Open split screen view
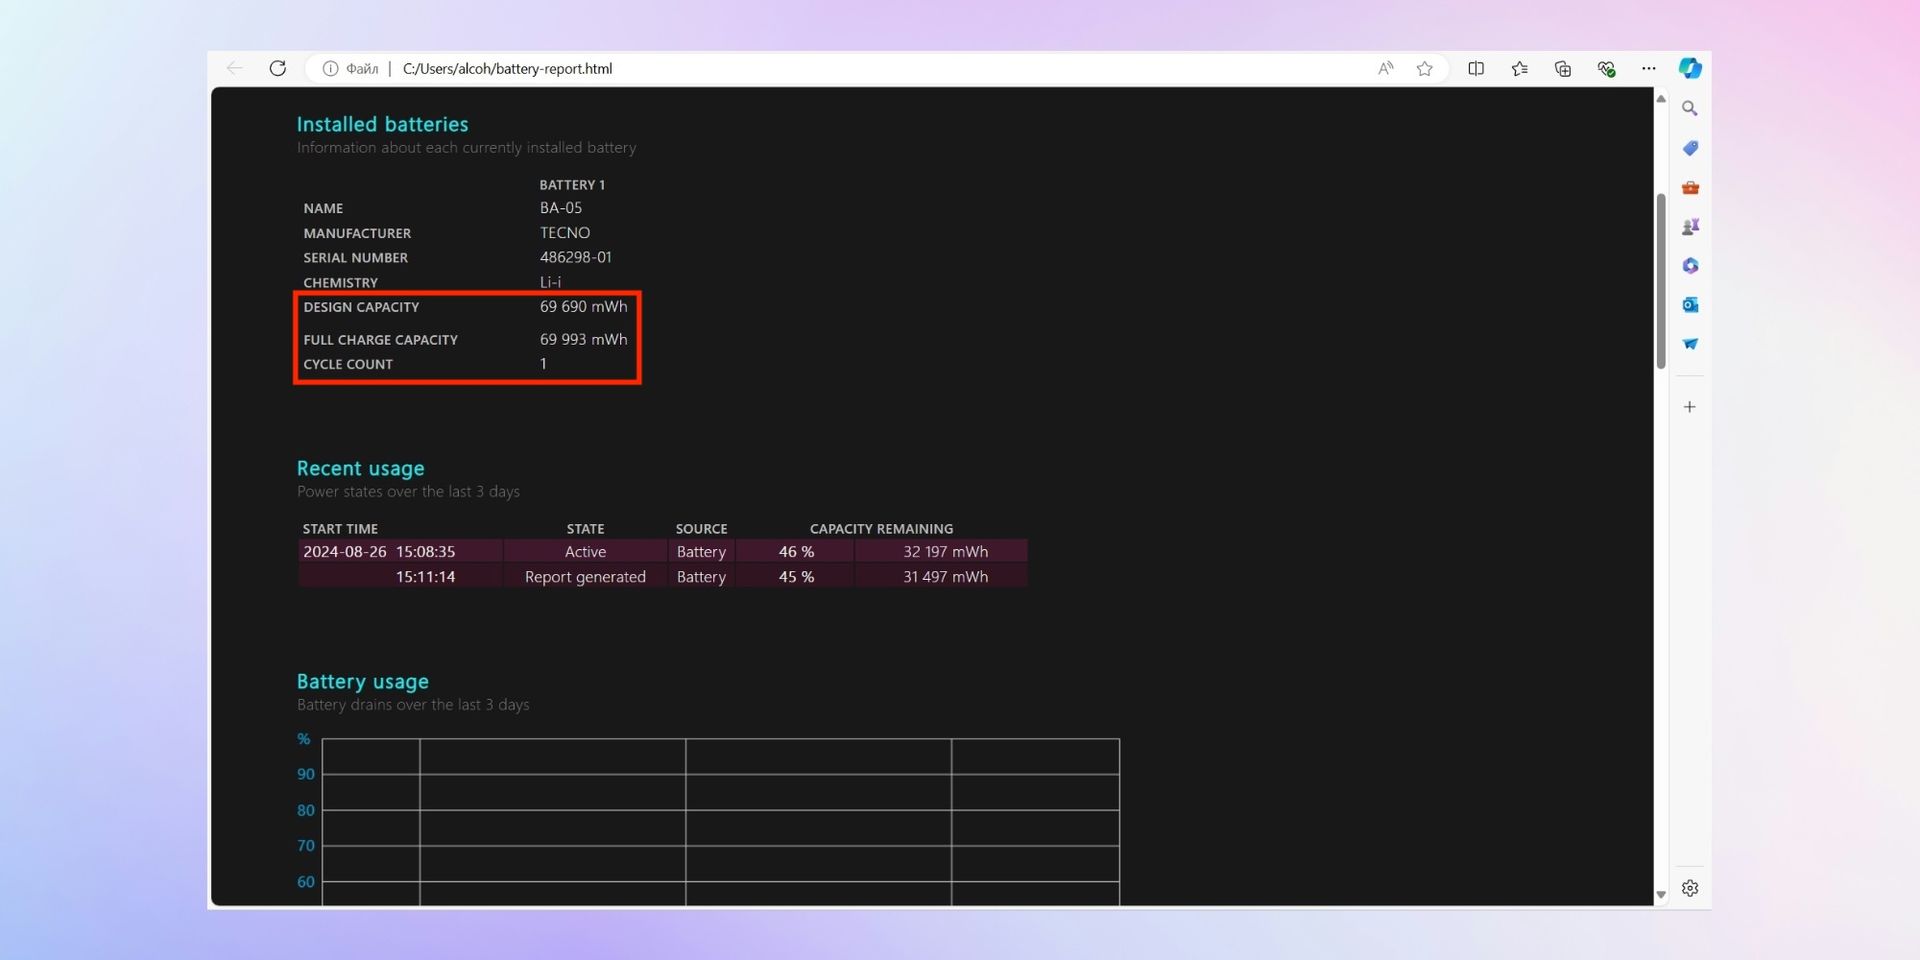The width and height of the screenshot is (1920, 960). tap(1476, 68)
